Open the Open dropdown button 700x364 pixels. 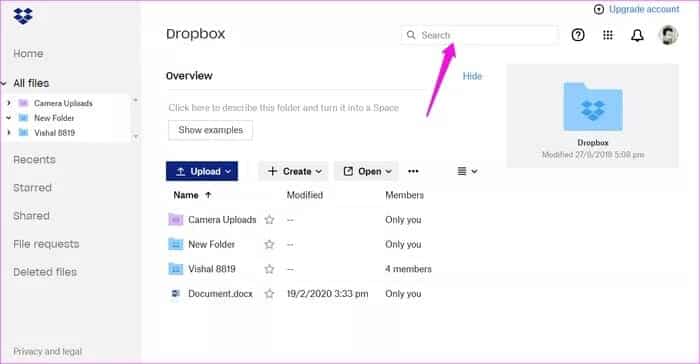tap(367, 172)
